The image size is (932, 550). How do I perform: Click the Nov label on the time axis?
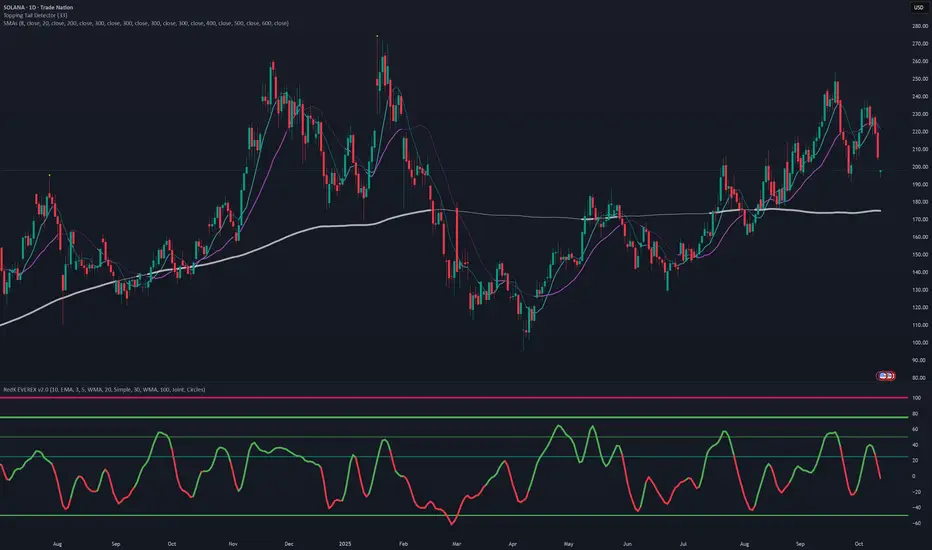coord(233,544)
